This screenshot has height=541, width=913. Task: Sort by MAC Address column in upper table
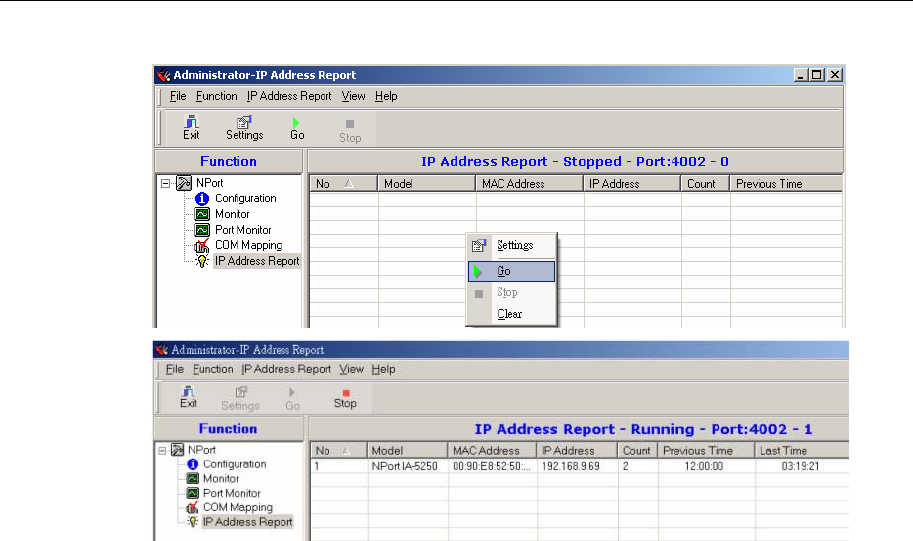530,184
